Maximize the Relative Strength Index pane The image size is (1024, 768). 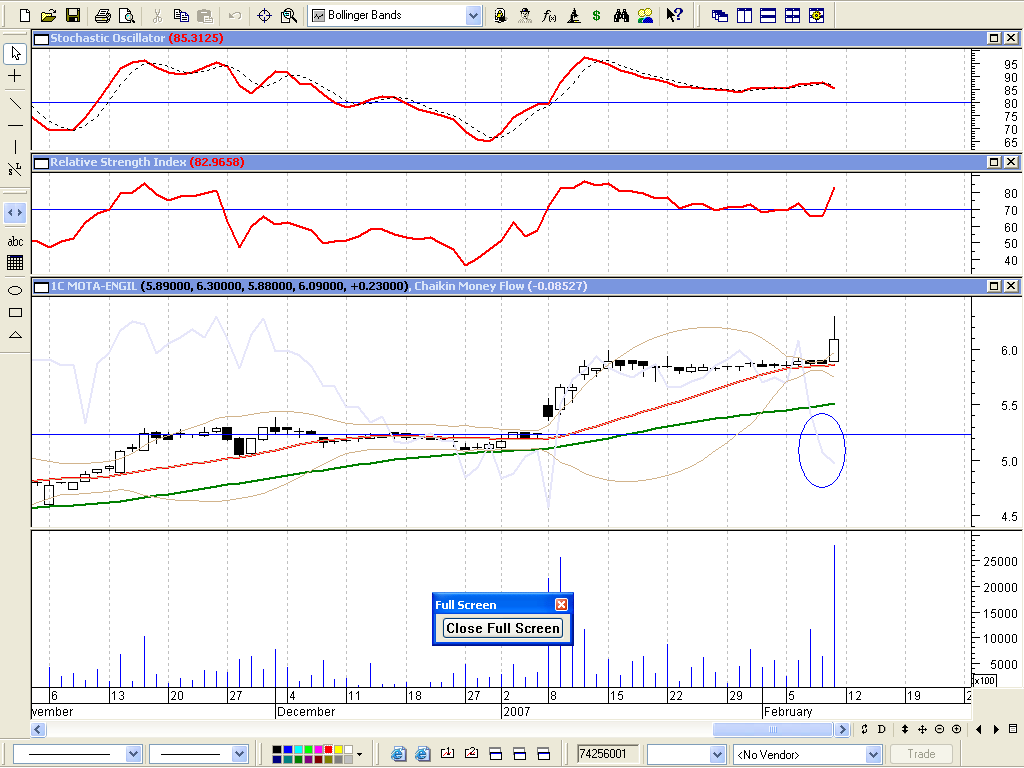pyautogui.click(x=995, y=162)
